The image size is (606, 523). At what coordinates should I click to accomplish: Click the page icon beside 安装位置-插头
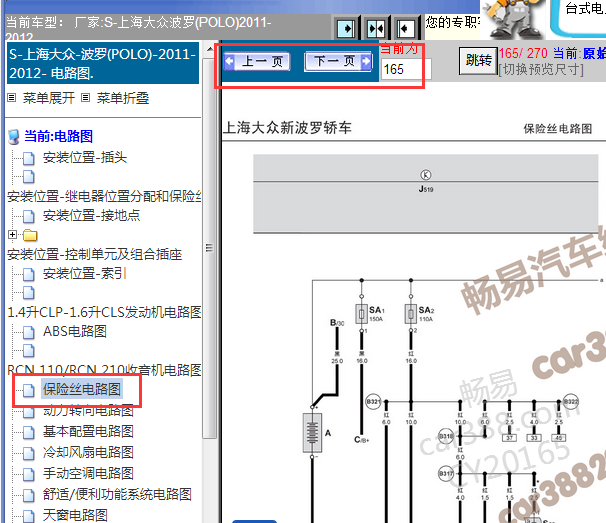pos(28,158)
